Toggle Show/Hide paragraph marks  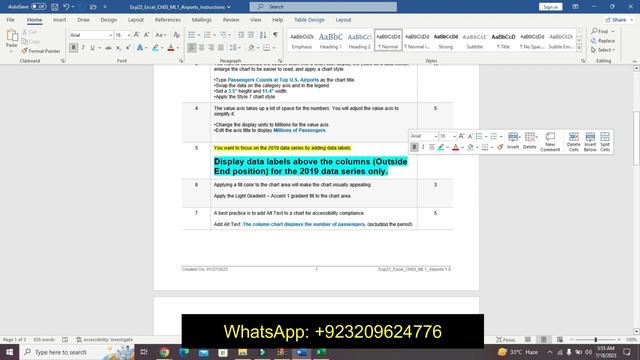(276, 35)
